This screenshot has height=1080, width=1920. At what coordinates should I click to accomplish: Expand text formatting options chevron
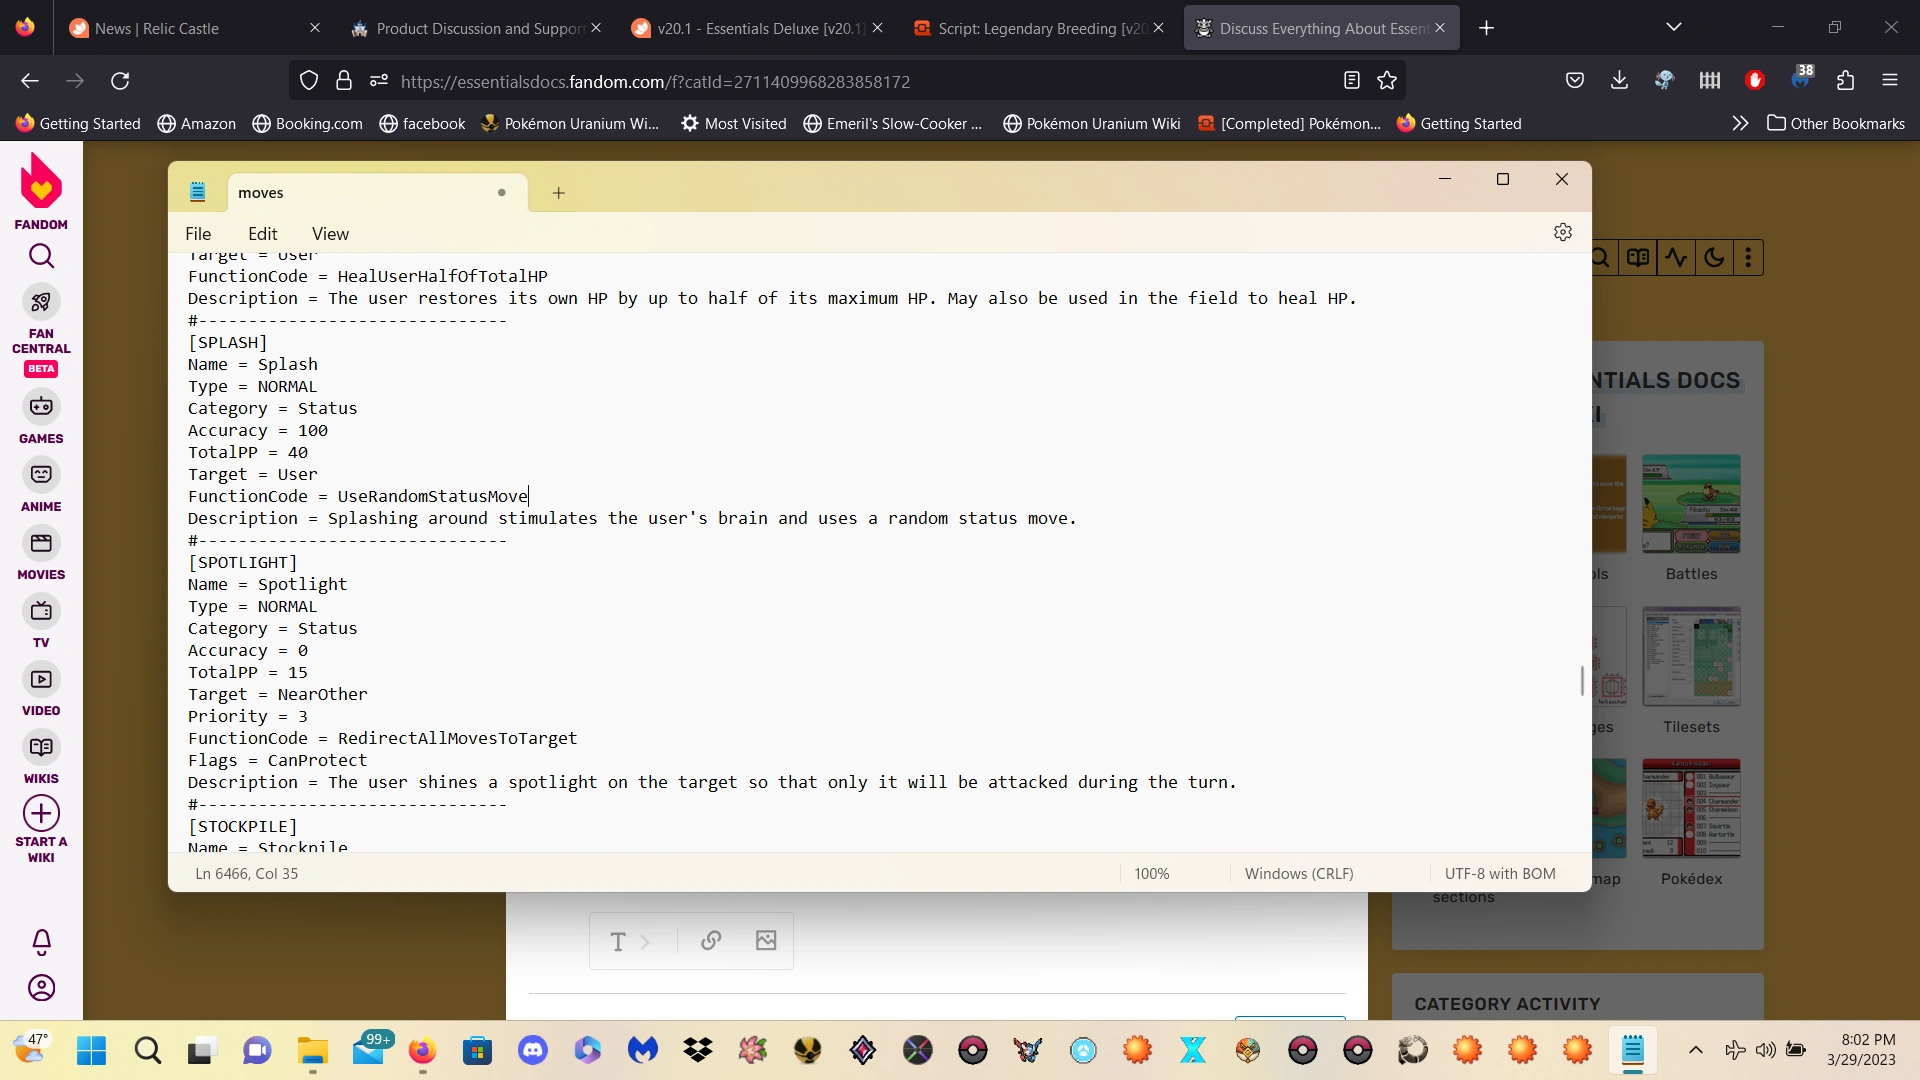[645, 942]
